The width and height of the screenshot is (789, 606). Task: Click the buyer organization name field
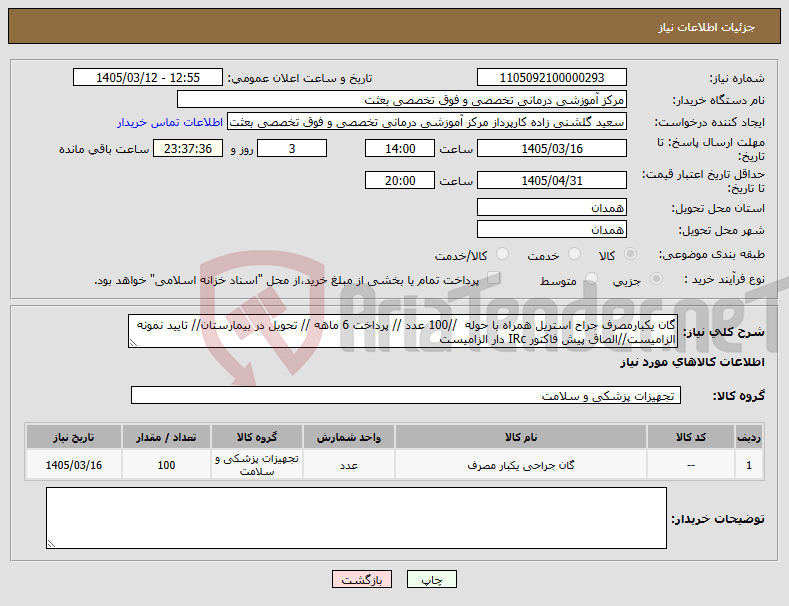click(402, 100)
